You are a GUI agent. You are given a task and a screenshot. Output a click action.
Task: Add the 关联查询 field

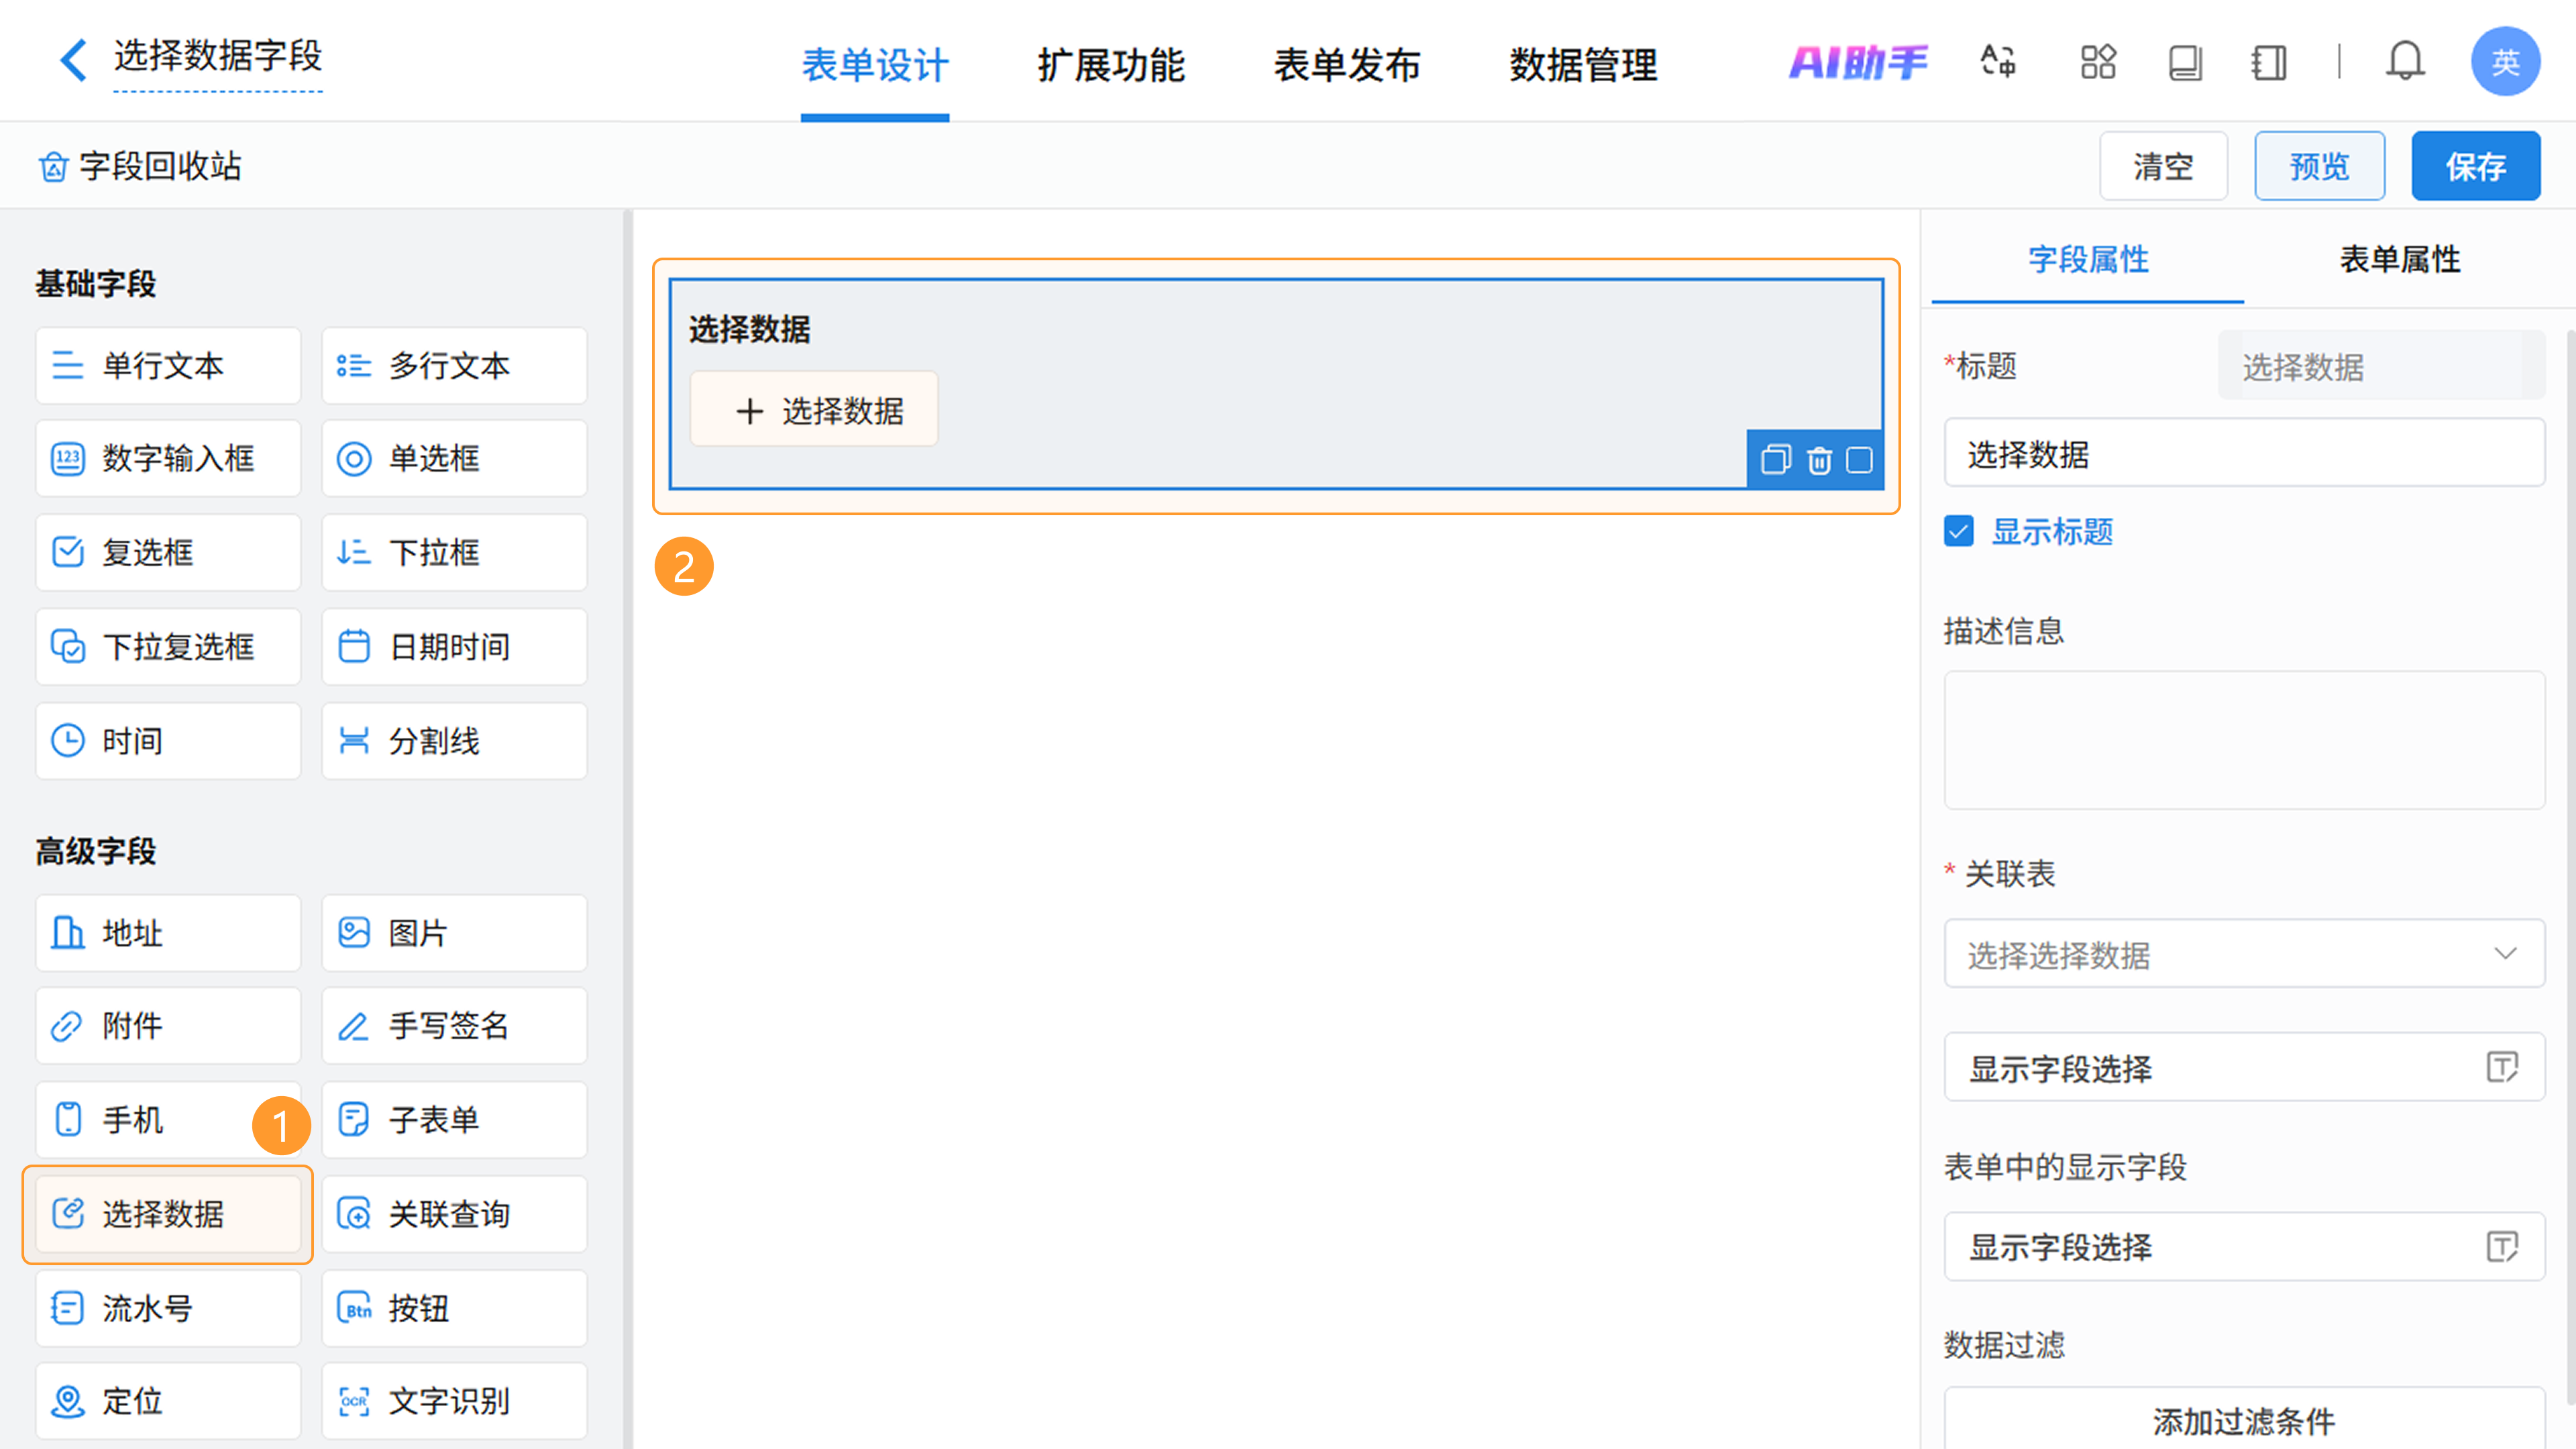point(454,1214)
